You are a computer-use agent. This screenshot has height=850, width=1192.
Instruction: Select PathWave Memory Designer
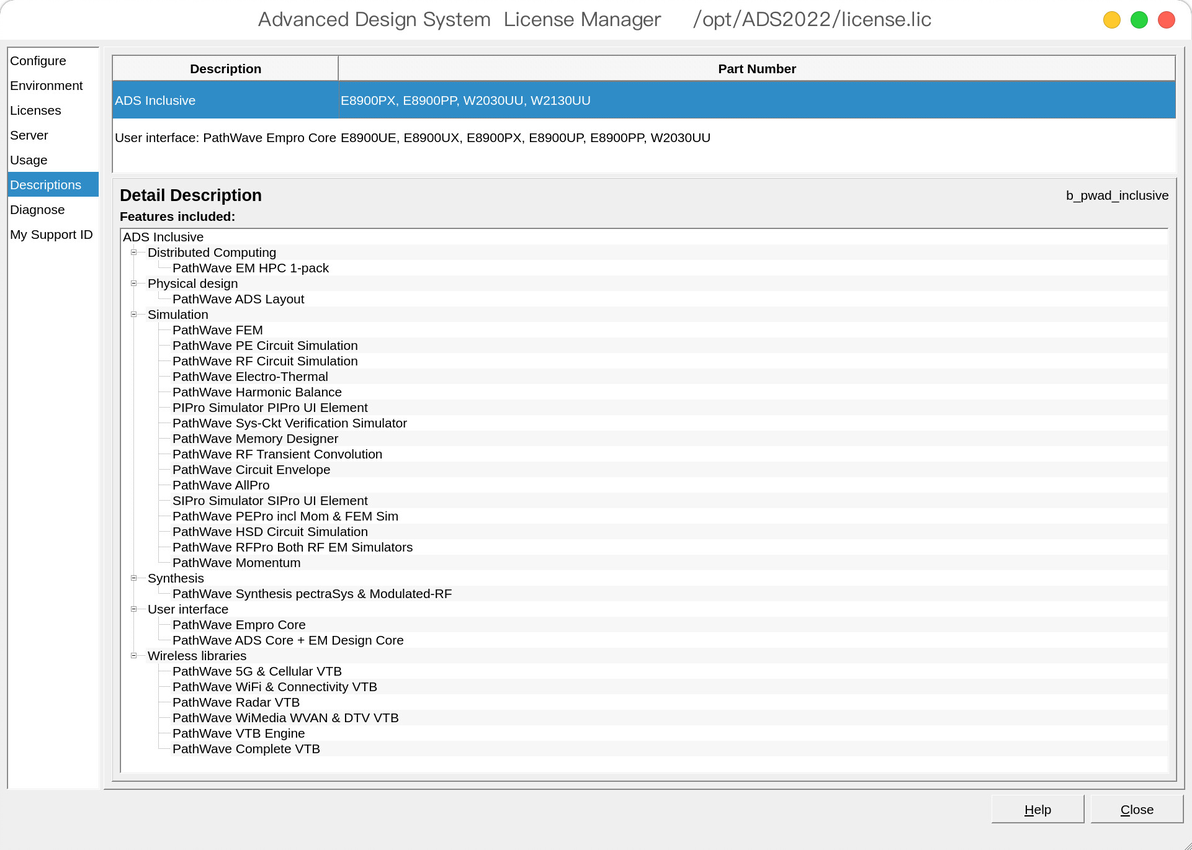pyautogui.click(x=255, y=439)
